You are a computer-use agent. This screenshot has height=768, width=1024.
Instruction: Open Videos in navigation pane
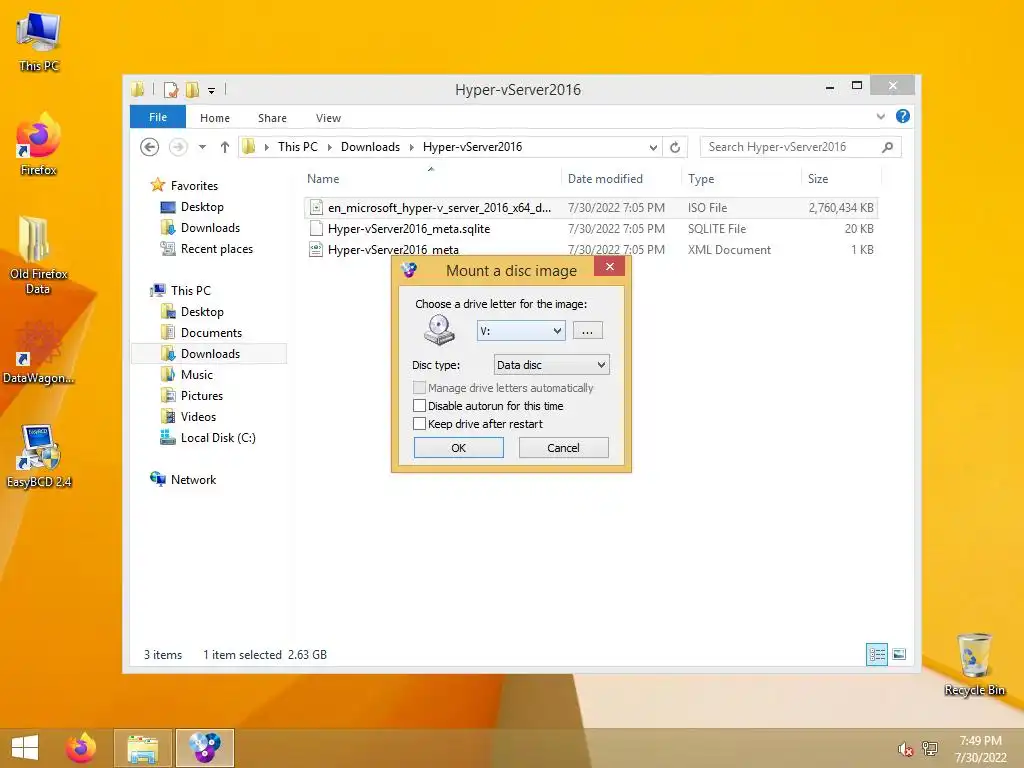click(198, 417)
